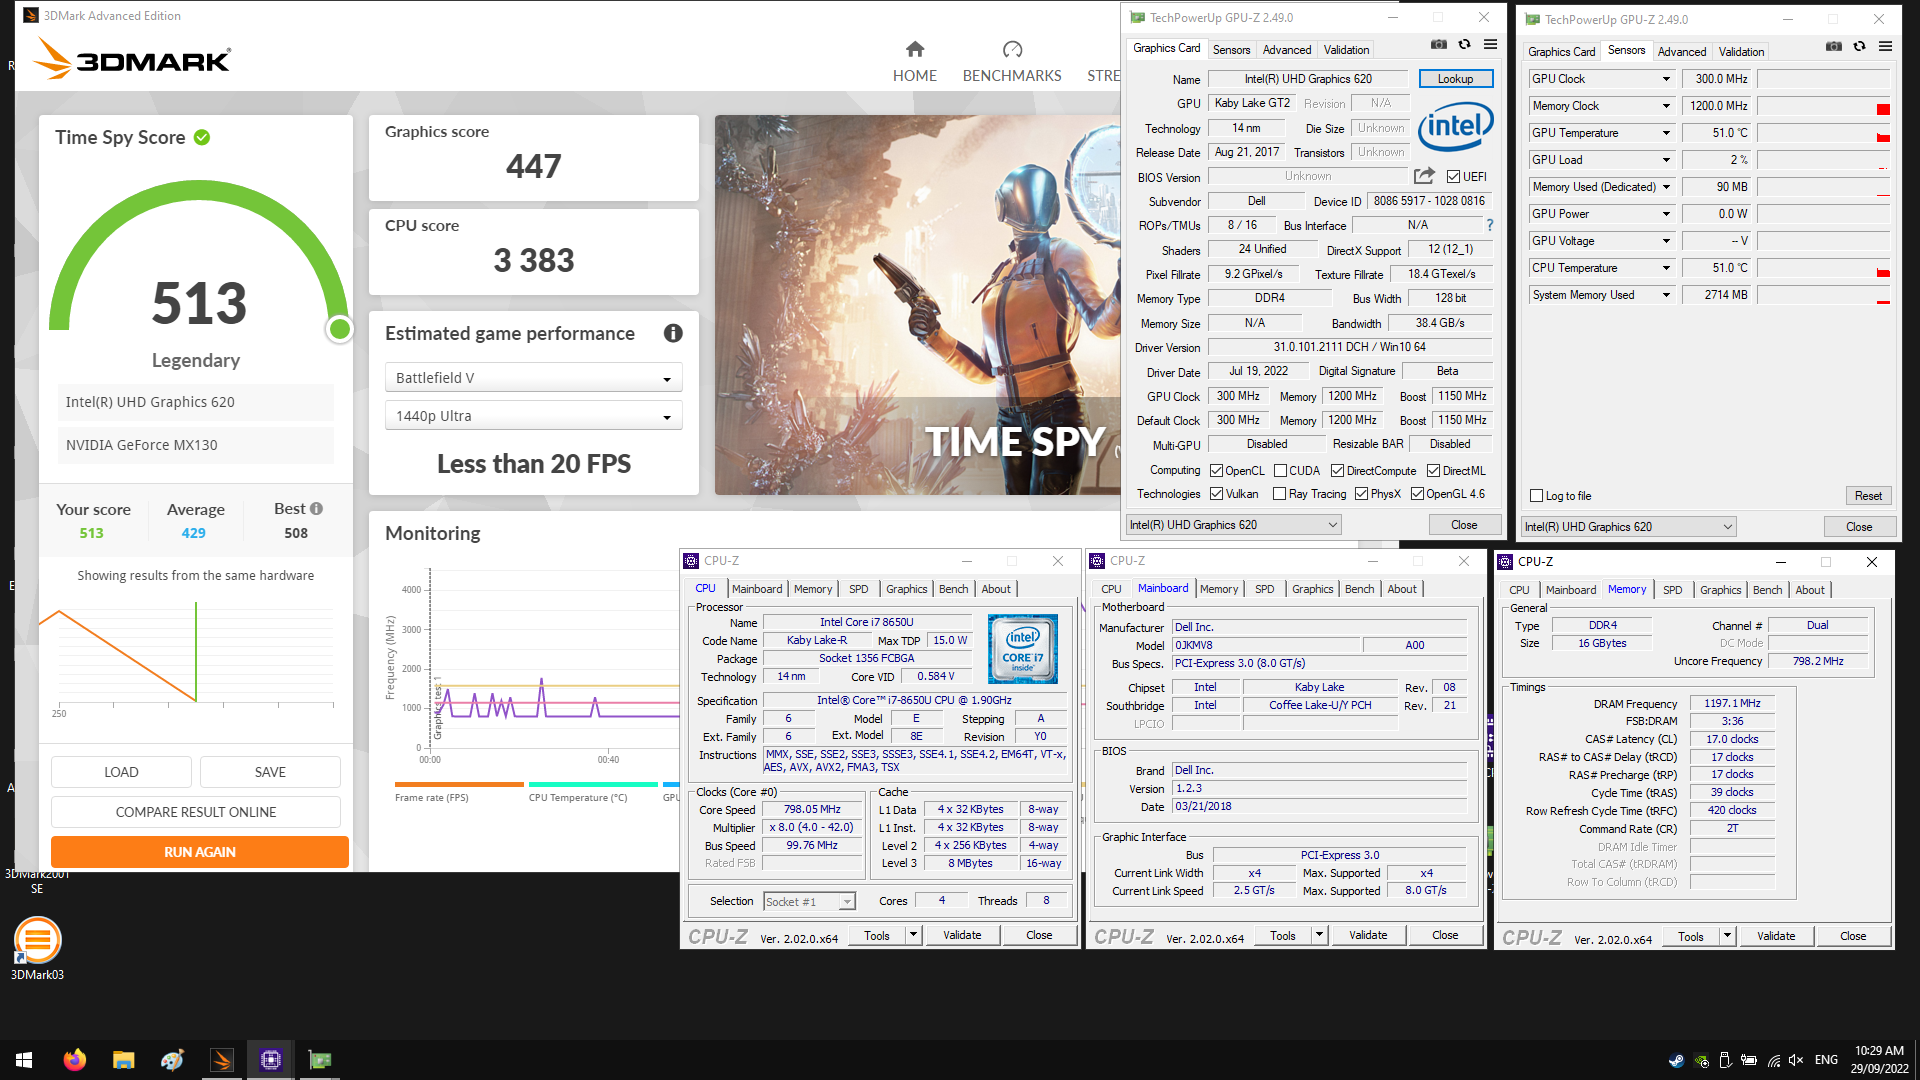This screenshot has width=1920, height=1080.
Task: Click the muted speaker icon in system tray
Action: (x=1796, y=1060)
